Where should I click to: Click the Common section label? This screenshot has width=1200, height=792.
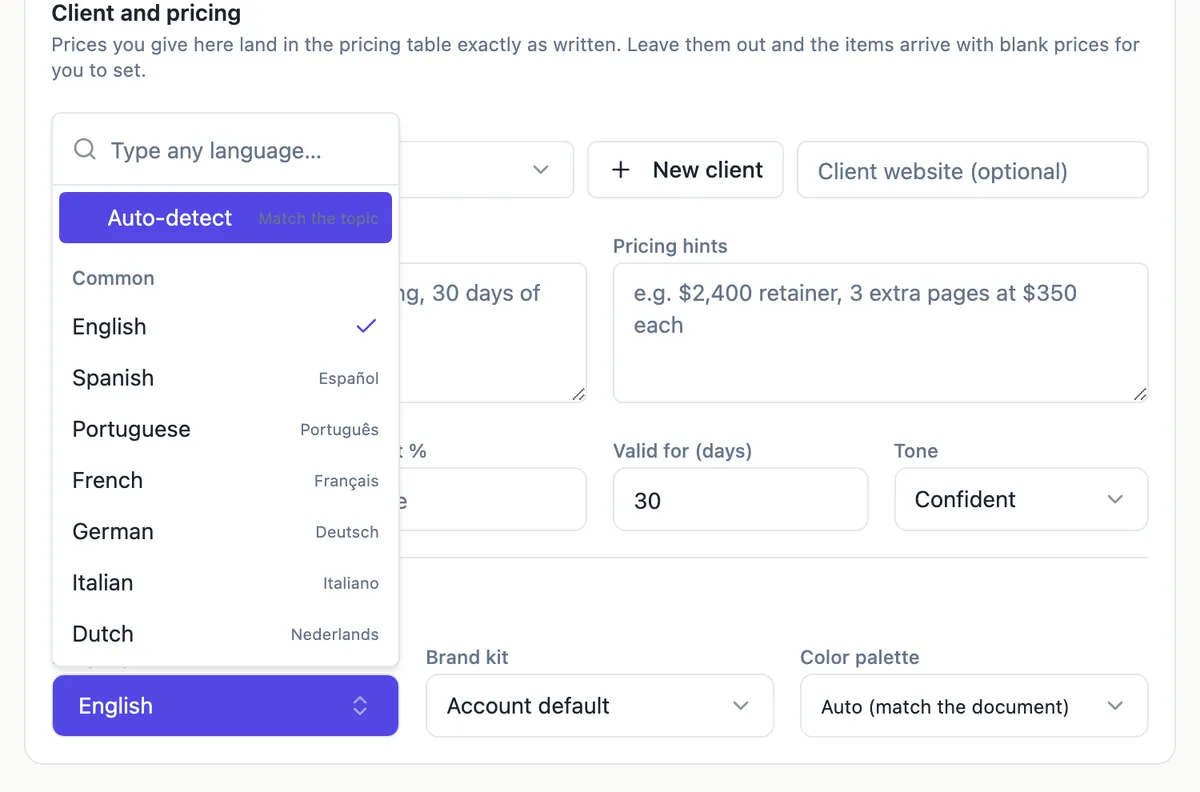click(113, 278)
